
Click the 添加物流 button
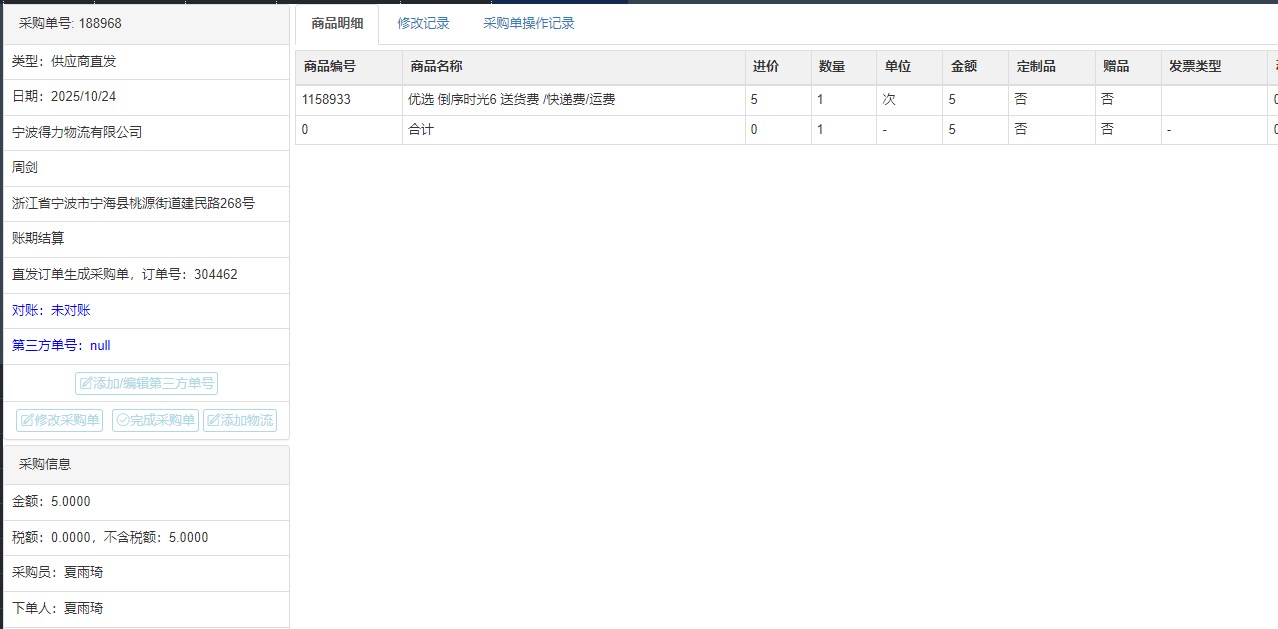pyautogui.click(x=240, y=420)
